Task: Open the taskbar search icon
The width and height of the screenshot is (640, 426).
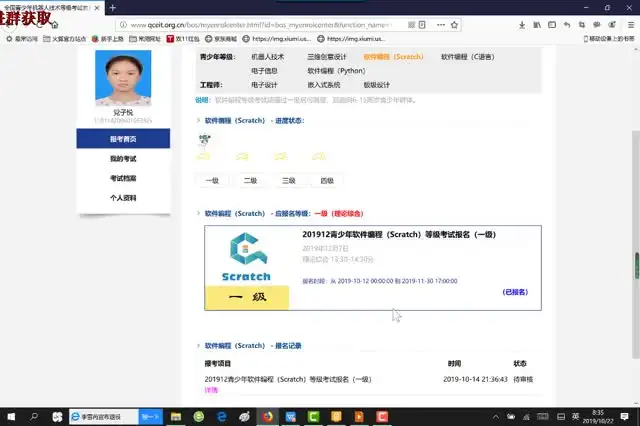Action: pyautogui.click(x=34, y=417)
